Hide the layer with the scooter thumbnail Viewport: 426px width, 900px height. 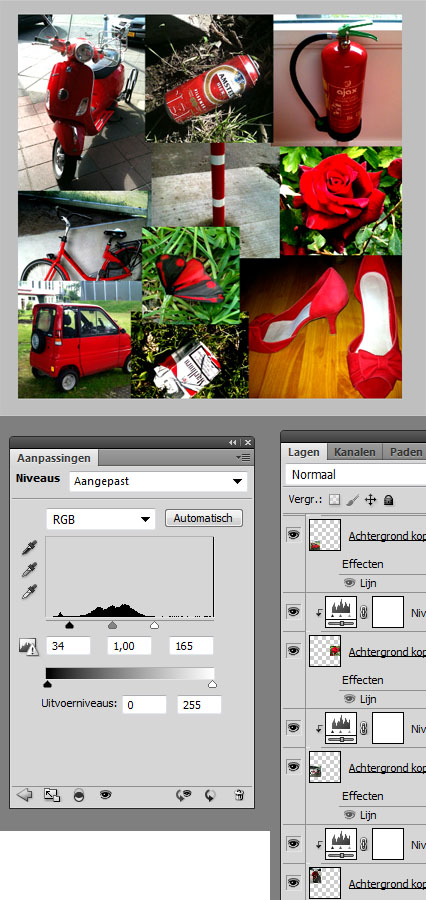(294, 882)
